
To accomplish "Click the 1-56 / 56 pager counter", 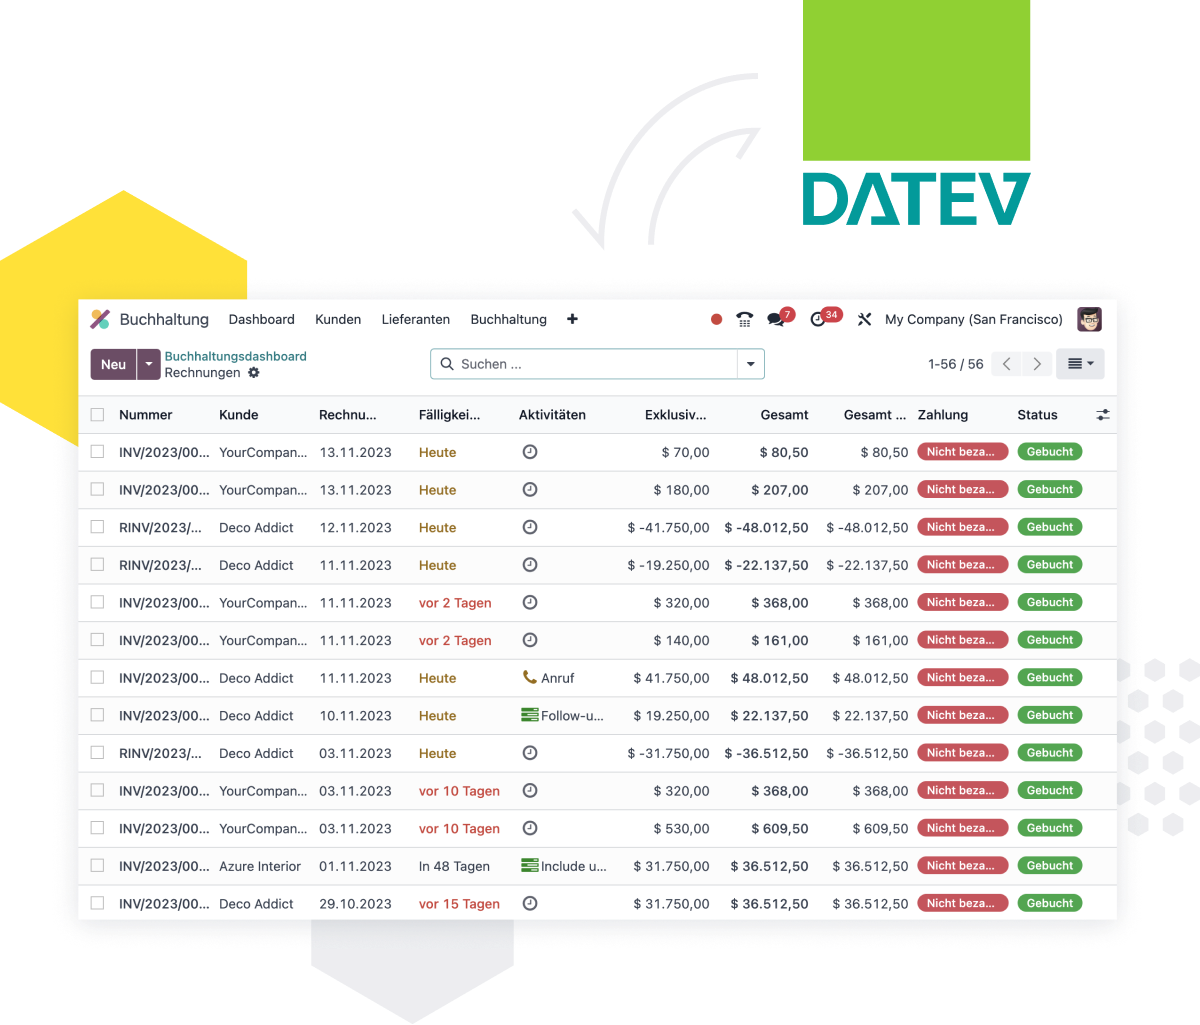I will (x=956, y=364).
